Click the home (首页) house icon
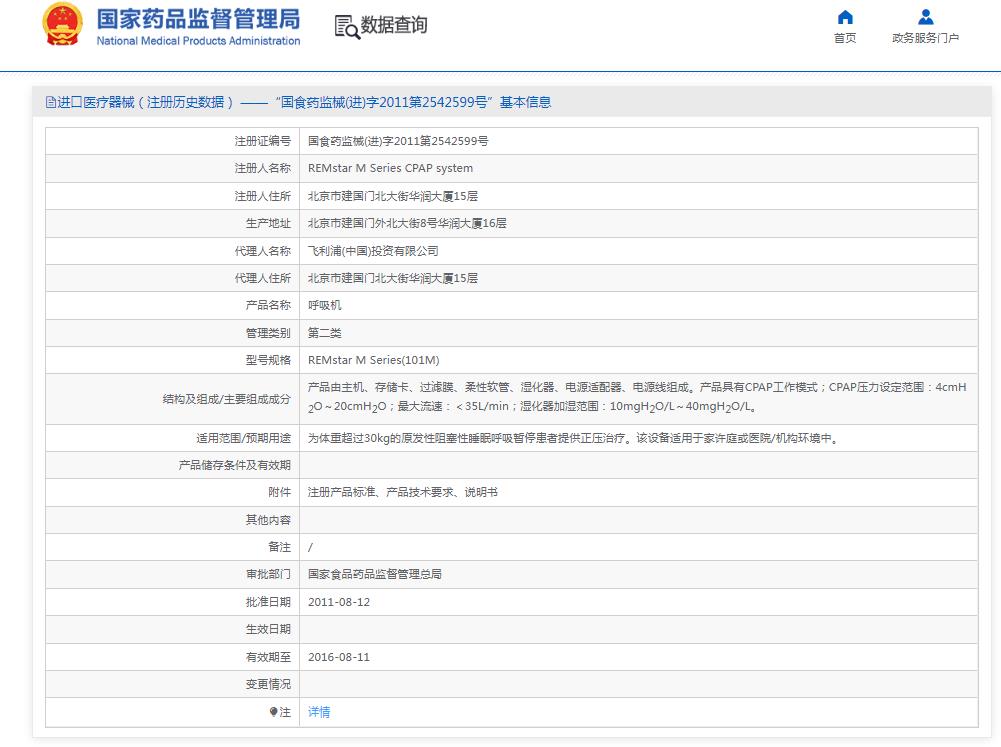The width and height of the screenshot is (1001, 747). (845, 17)
